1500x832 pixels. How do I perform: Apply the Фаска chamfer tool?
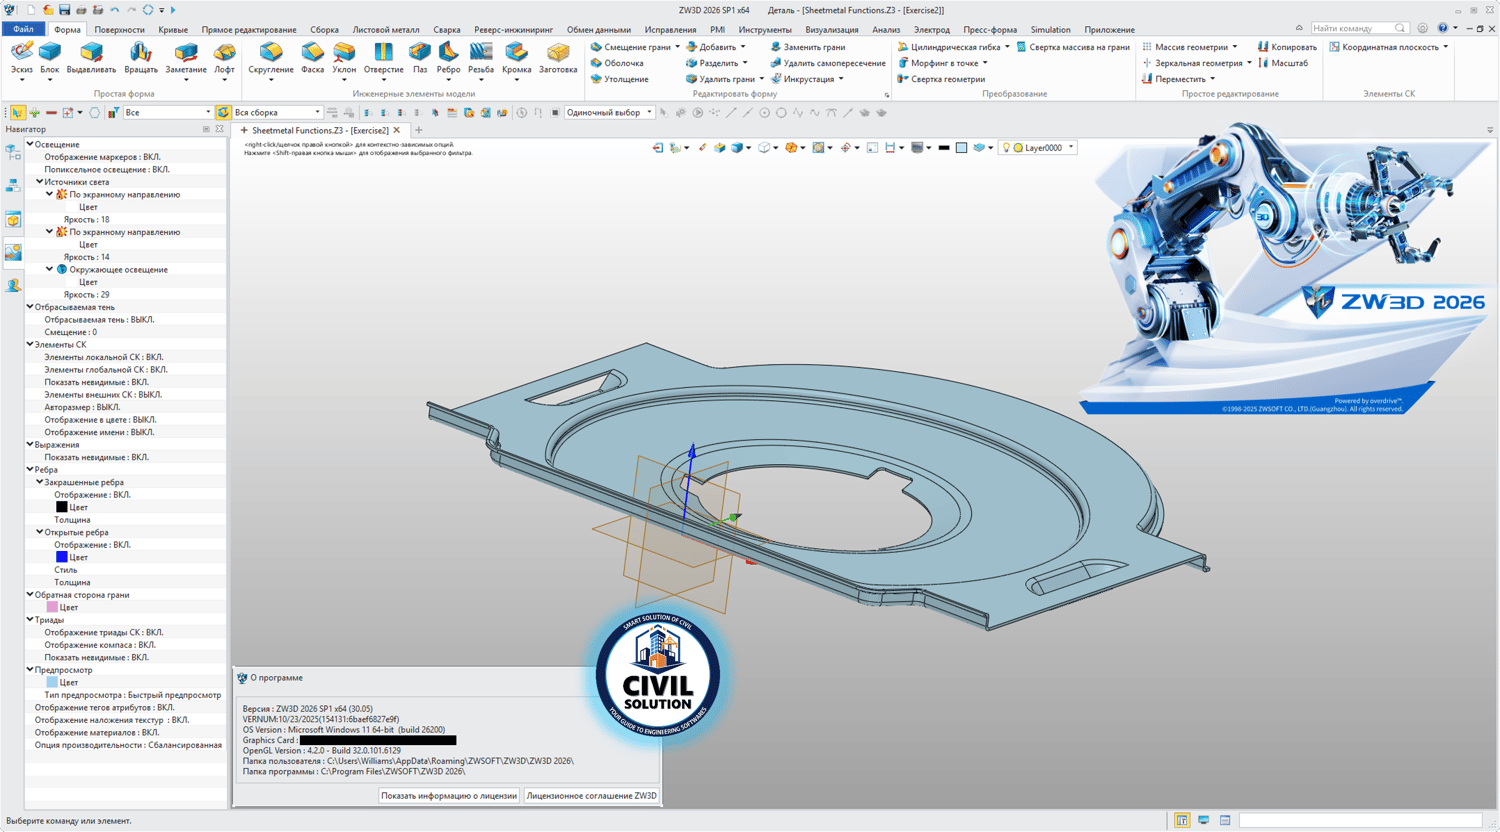point(313,58)
